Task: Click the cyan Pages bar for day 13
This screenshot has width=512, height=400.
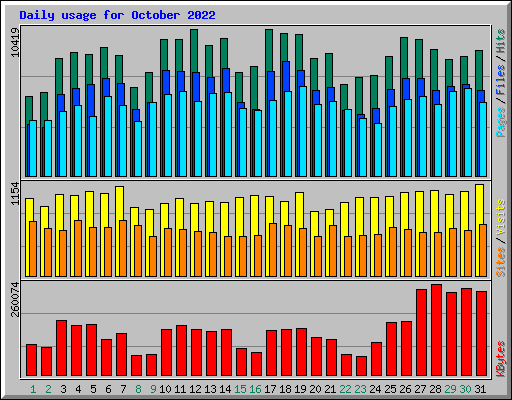Action: (x=213, y=135)
